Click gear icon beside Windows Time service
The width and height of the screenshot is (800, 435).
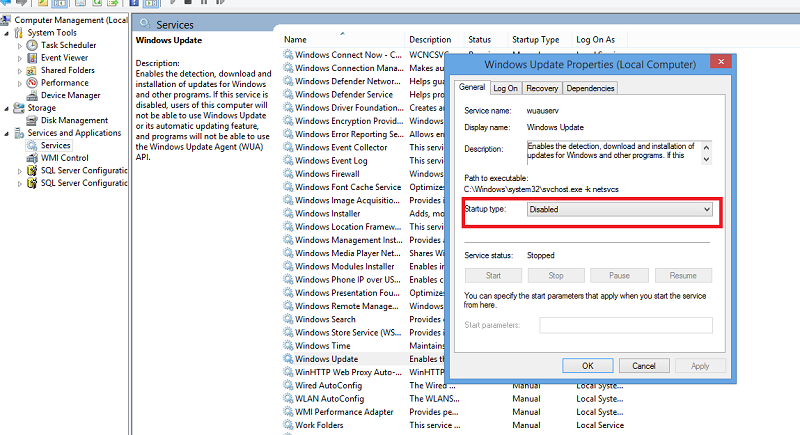[x=288, y=346]
